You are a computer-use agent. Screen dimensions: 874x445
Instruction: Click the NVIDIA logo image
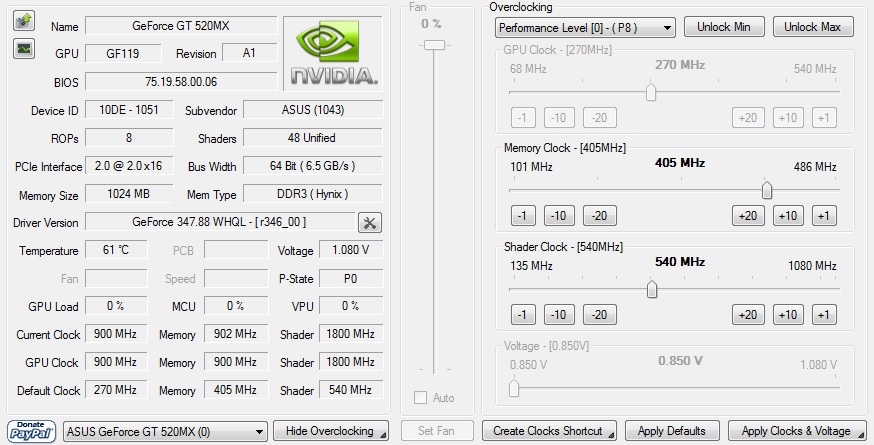(333, 54)
